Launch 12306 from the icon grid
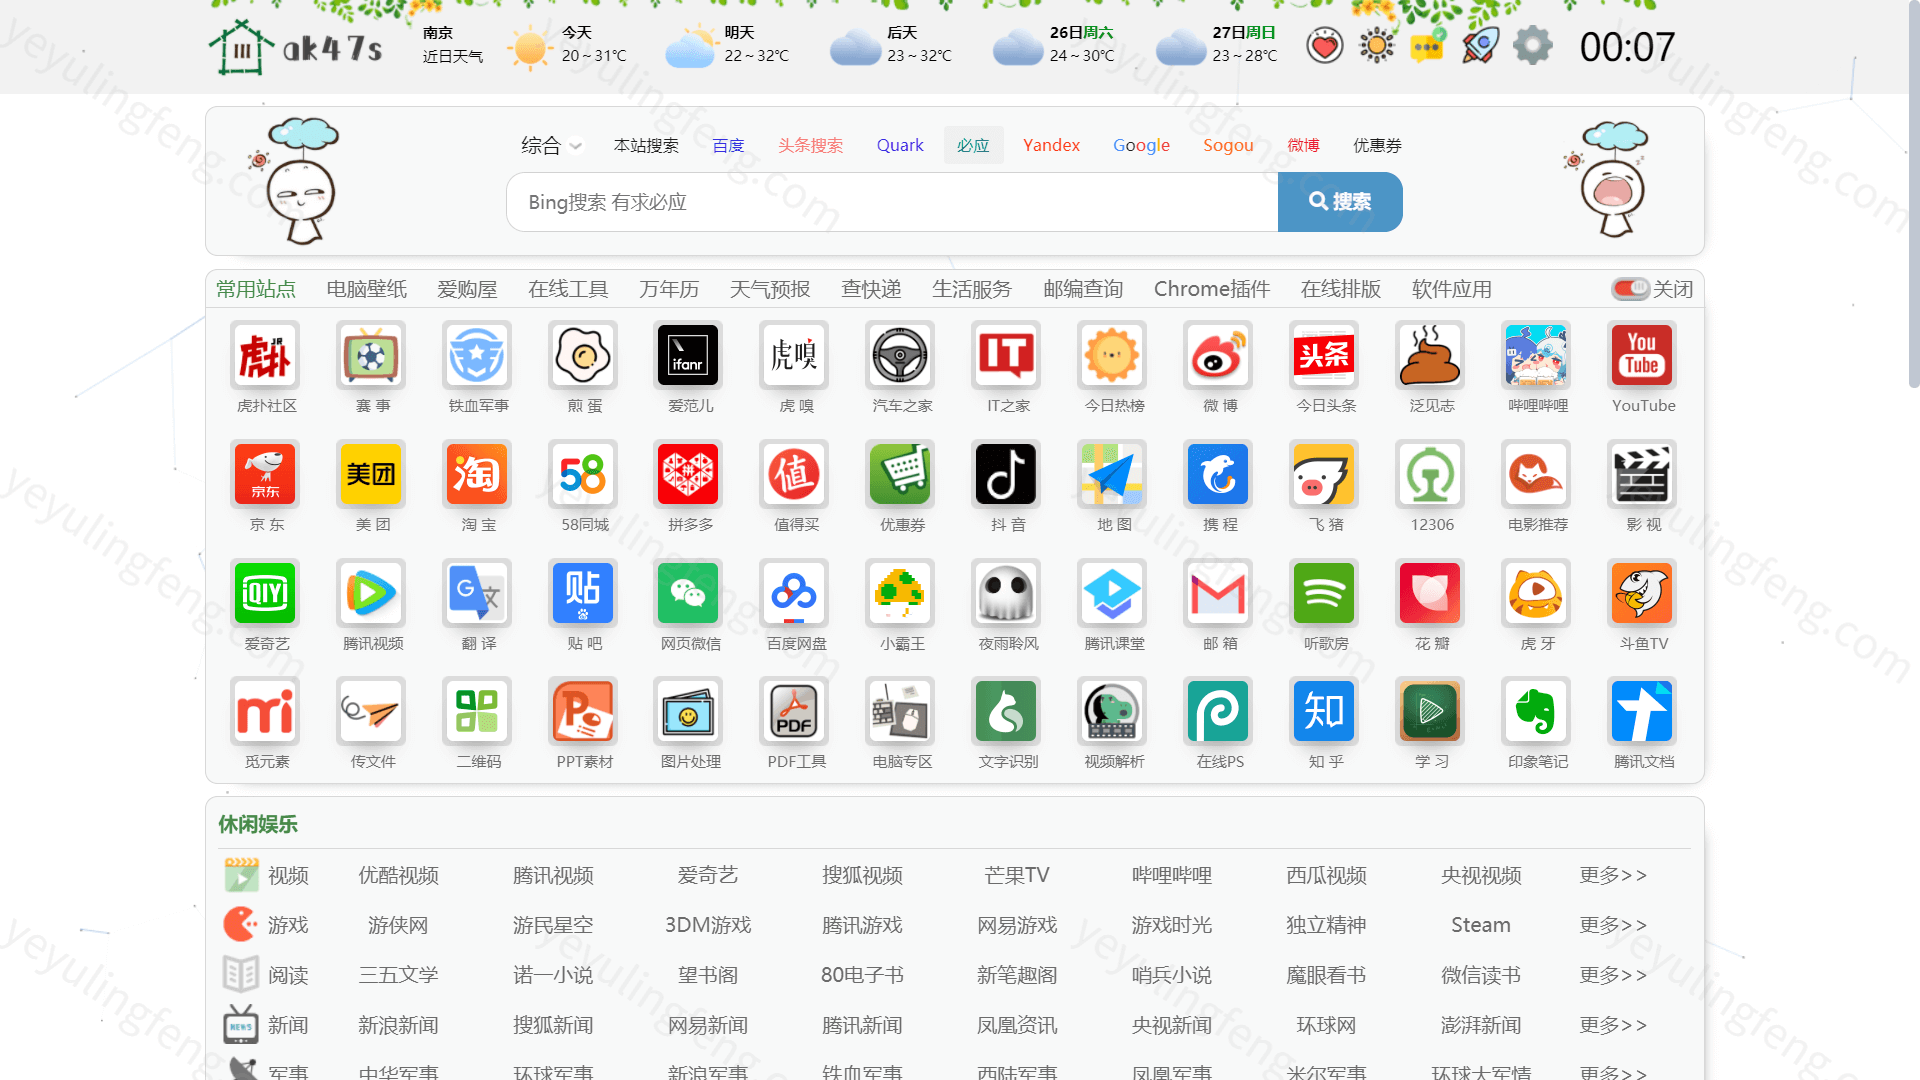Image resolution: width=1920 pixels, height=1080 pixels. (1429, 474)
